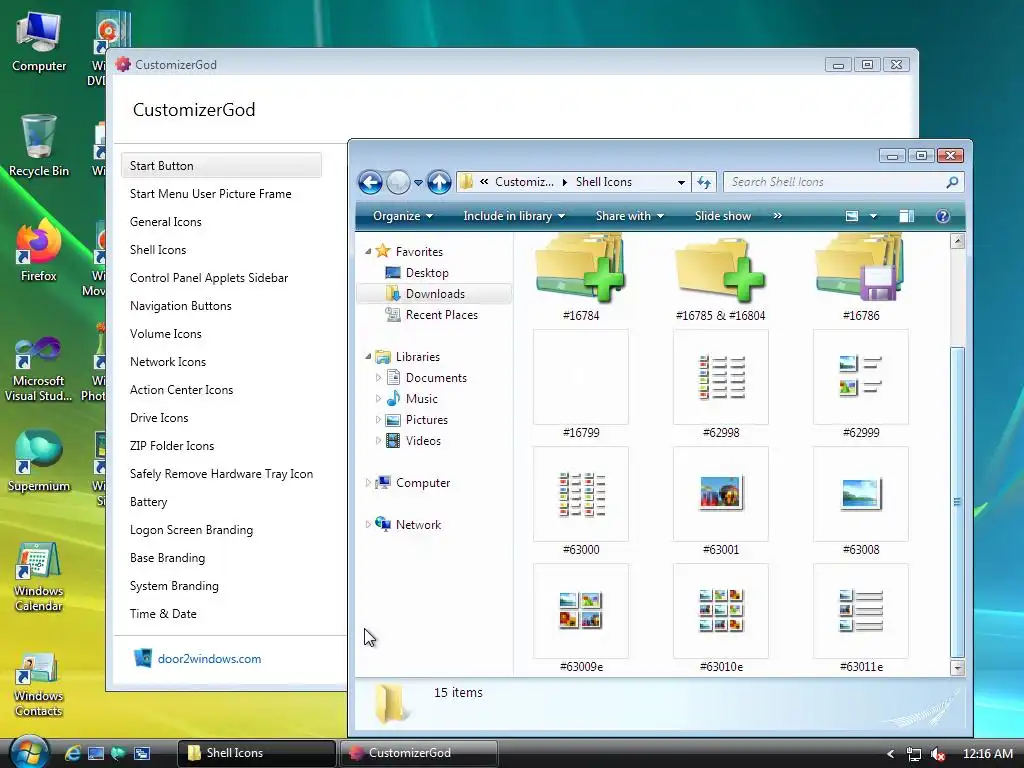Image resolution: width=1024 pixels, height=768 pixels.
Task: Click the muted volume tray icon
Action: [938, 754]
